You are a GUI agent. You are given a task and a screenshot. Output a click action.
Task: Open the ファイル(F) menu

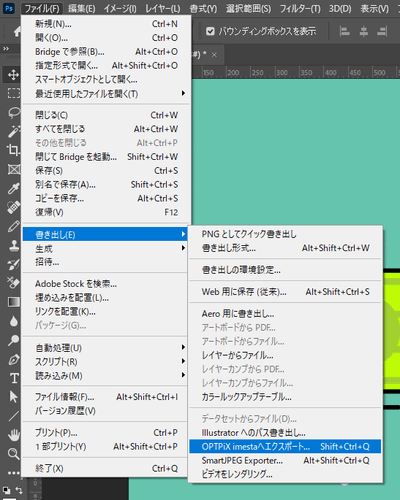click(x=42, y=8)
